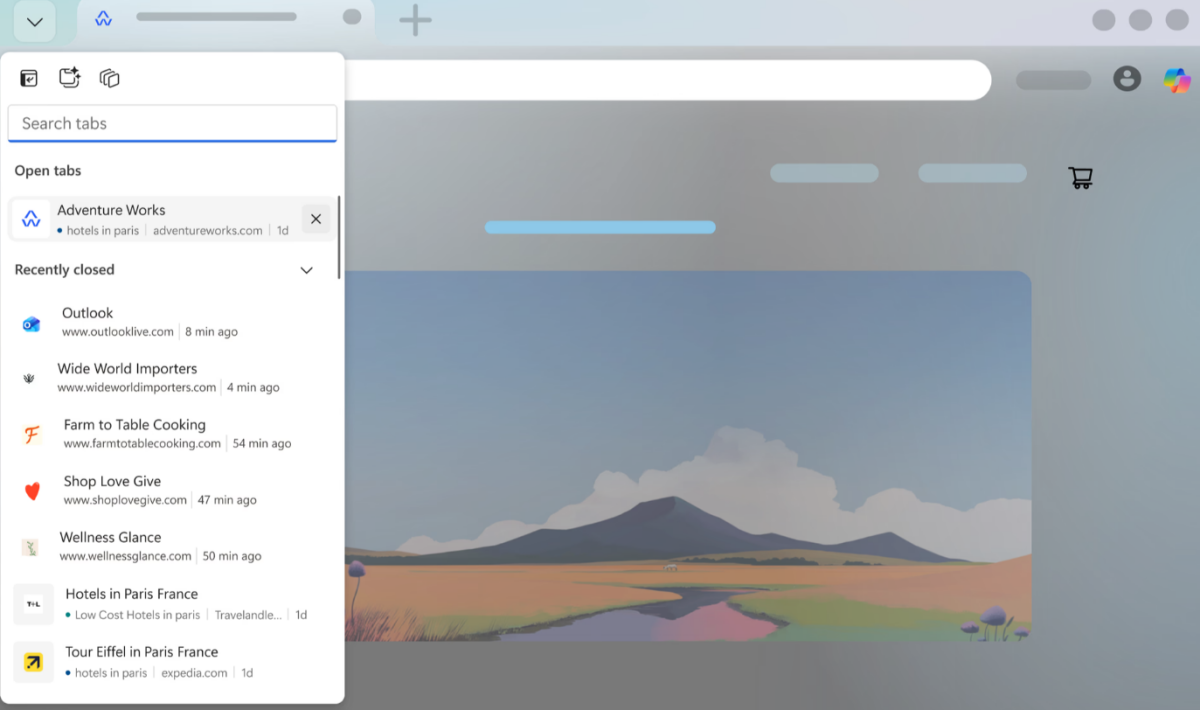Switch to the Adventure Works open tab

(x=150, y=219)
